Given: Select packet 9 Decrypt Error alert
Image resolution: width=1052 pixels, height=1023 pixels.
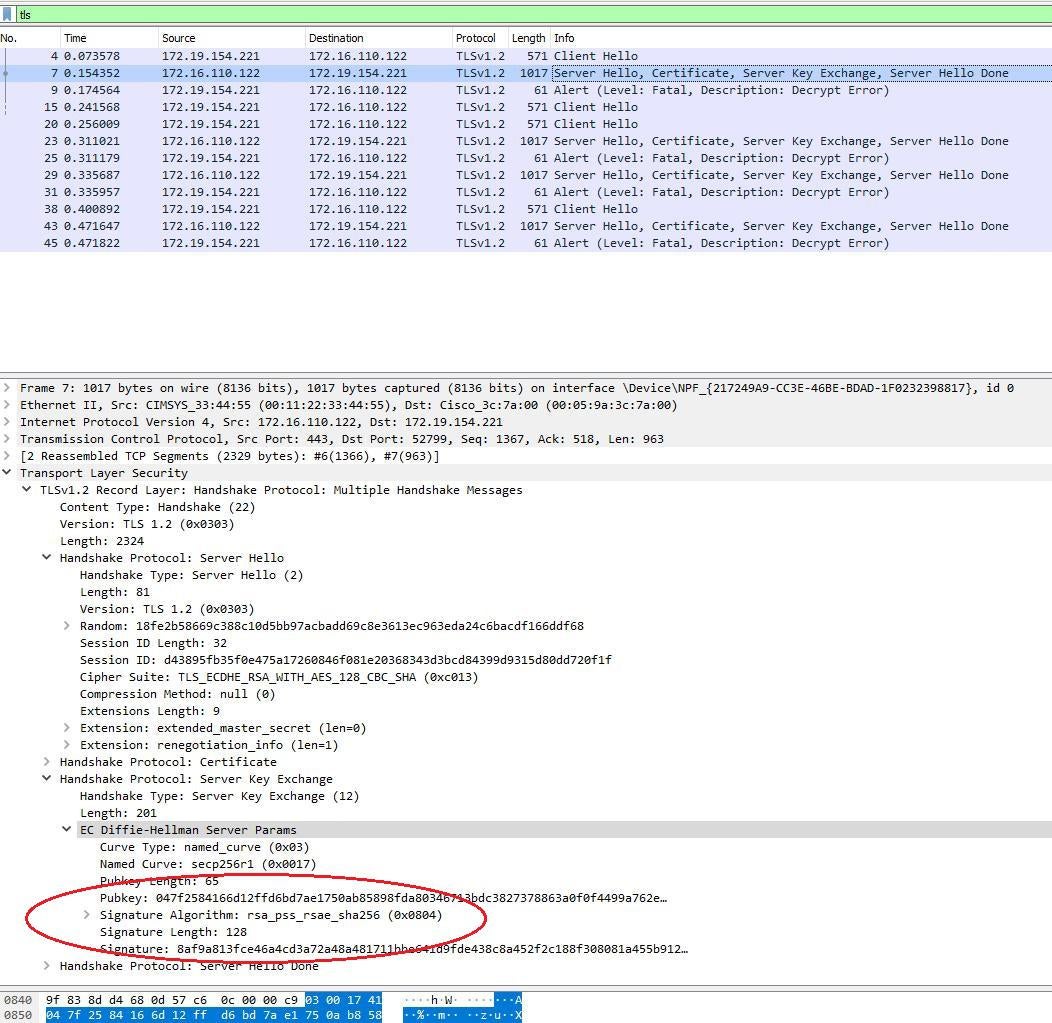Looking at the screenshot, I should click(x=526, y=90).
